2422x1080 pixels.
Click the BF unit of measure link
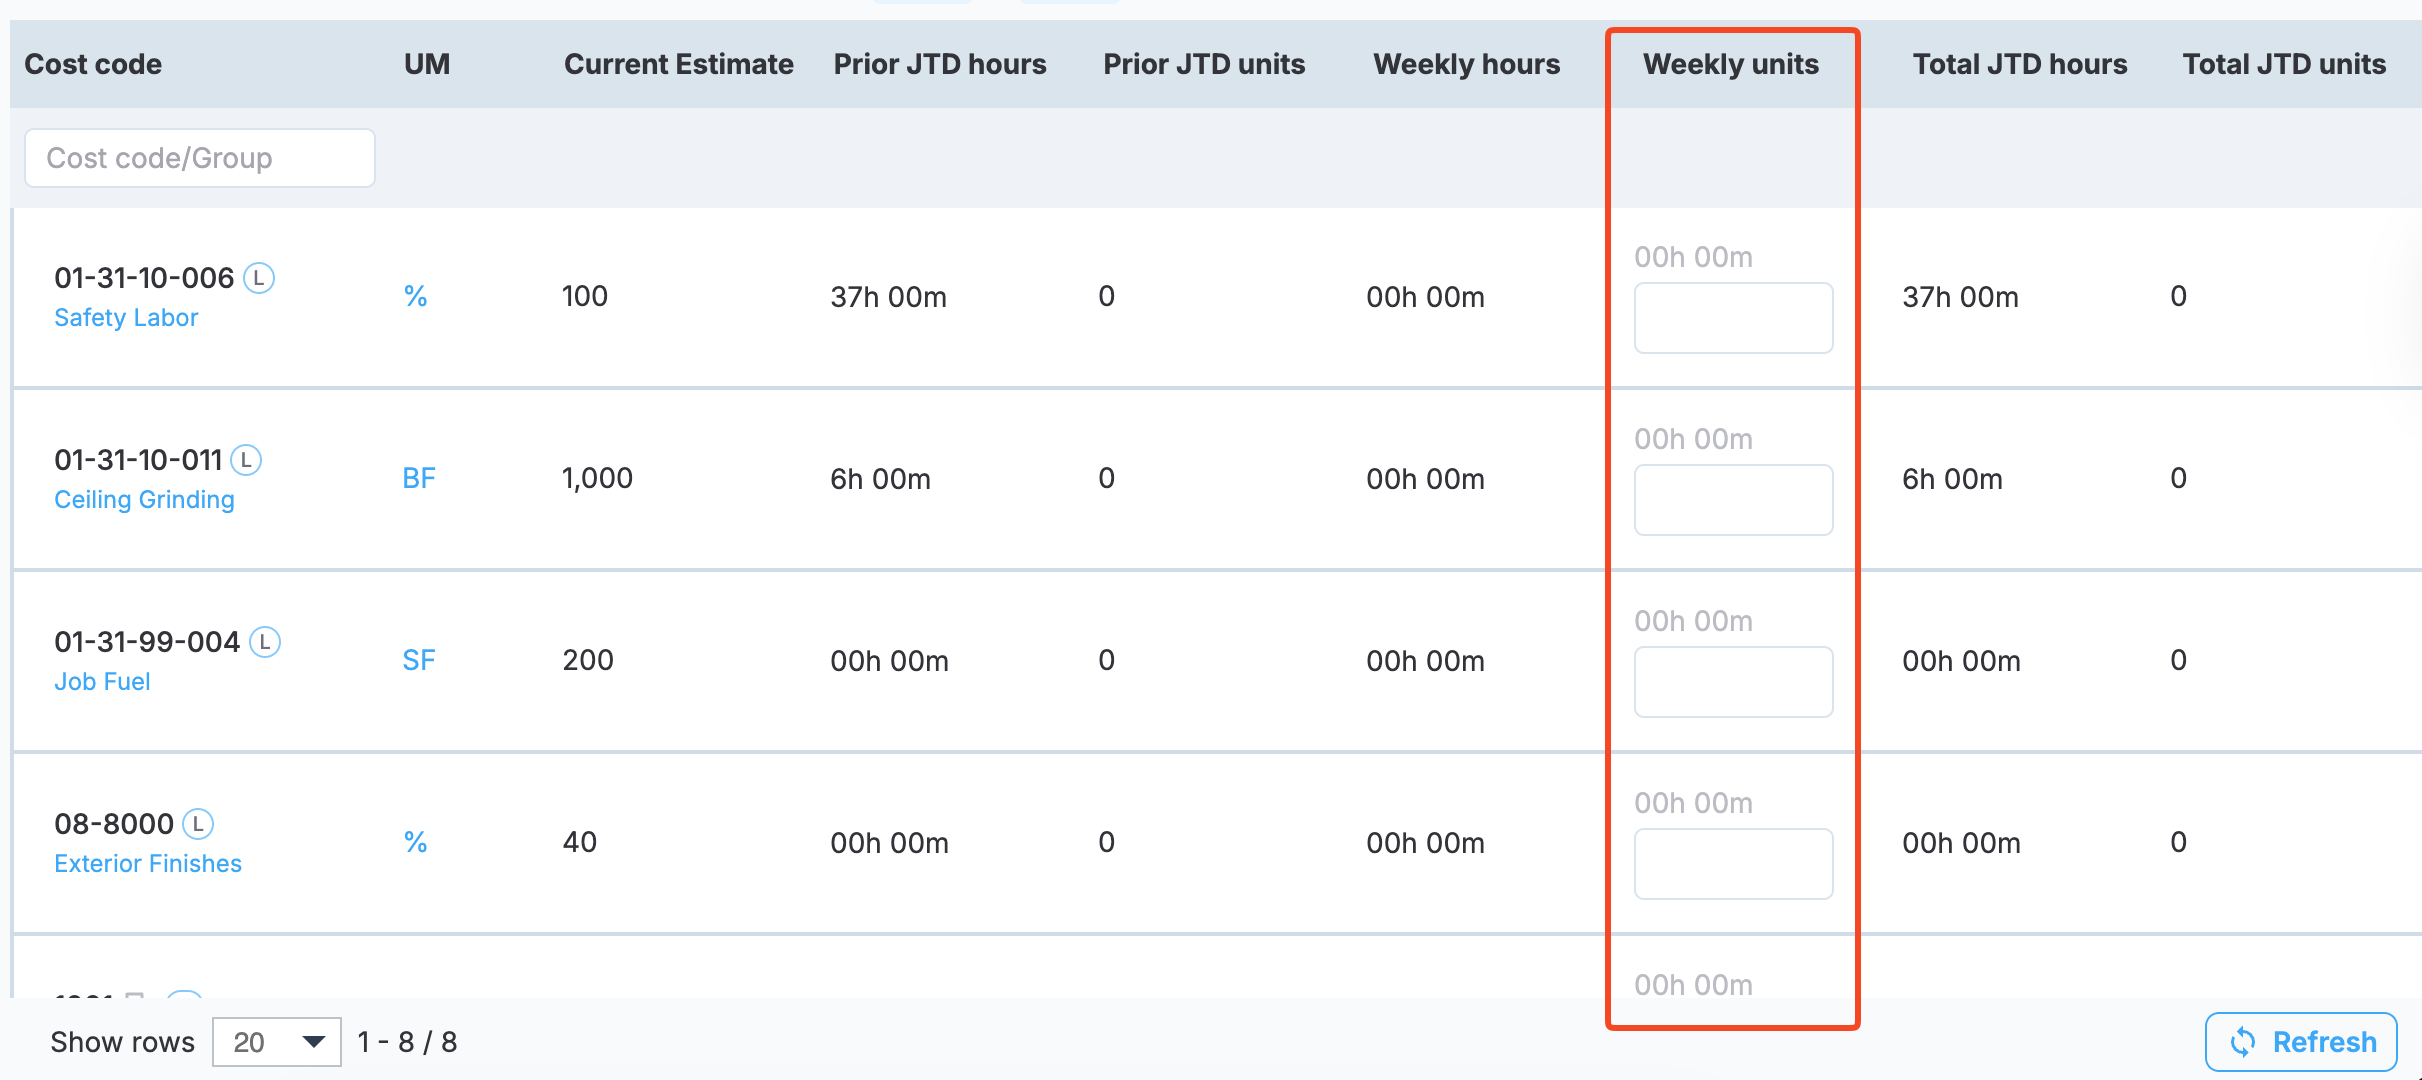tap(418, 478)
